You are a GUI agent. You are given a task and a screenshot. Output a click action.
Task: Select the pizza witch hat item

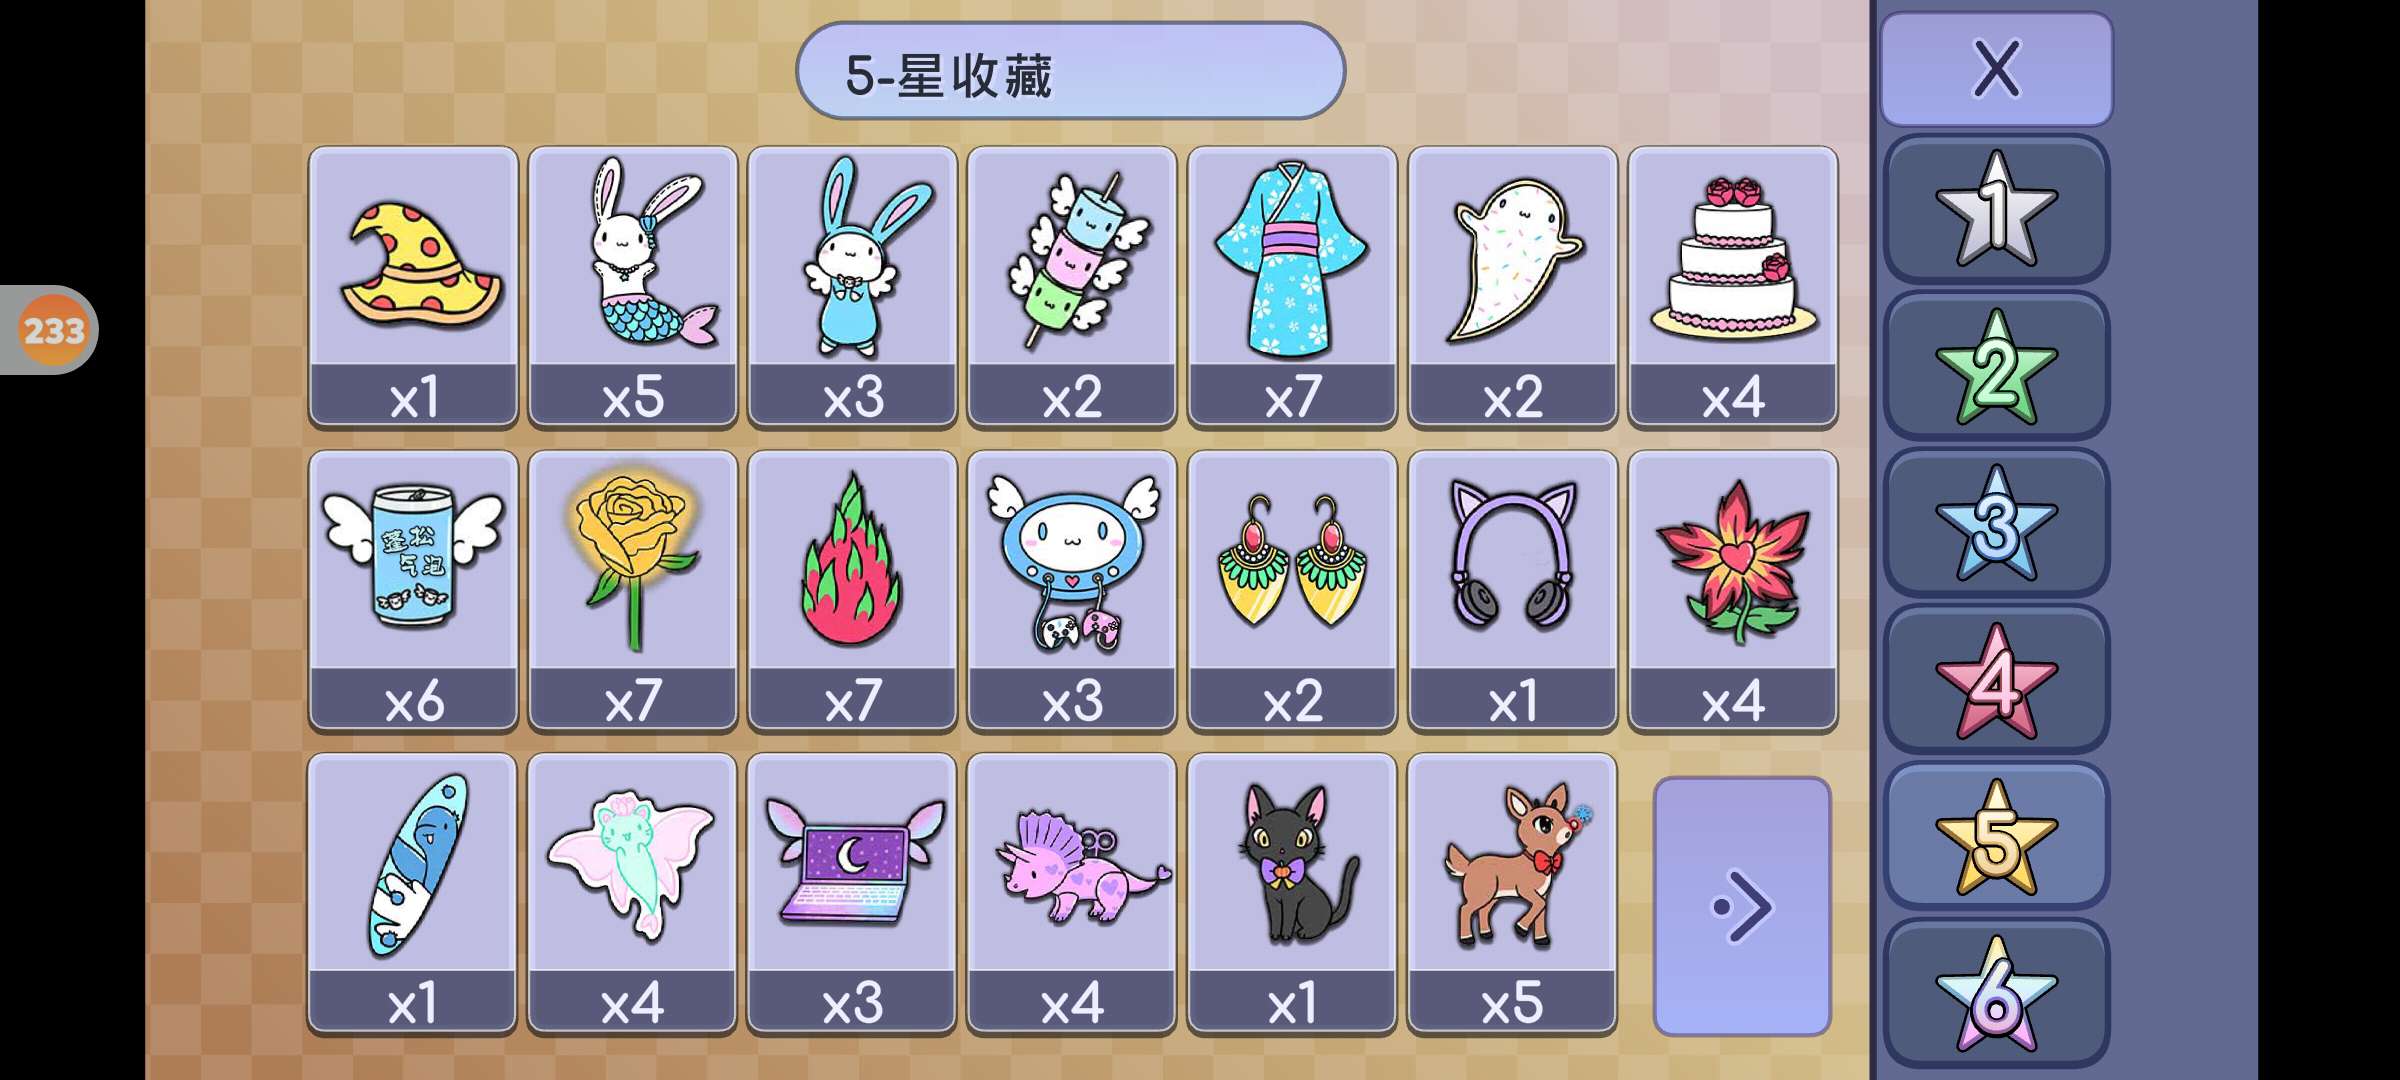click(413, 287)
